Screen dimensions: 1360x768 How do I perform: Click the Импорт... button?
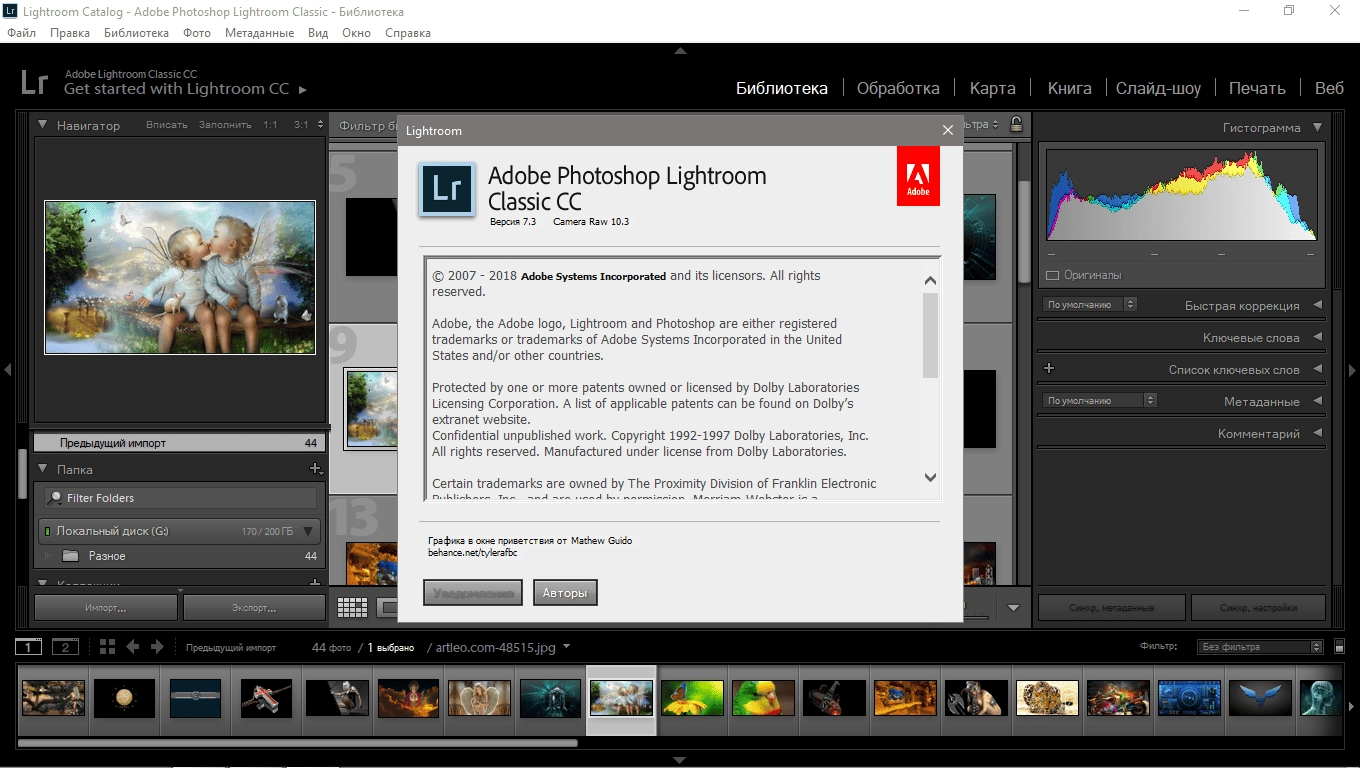pyautogui.click(x=106, y=607)
